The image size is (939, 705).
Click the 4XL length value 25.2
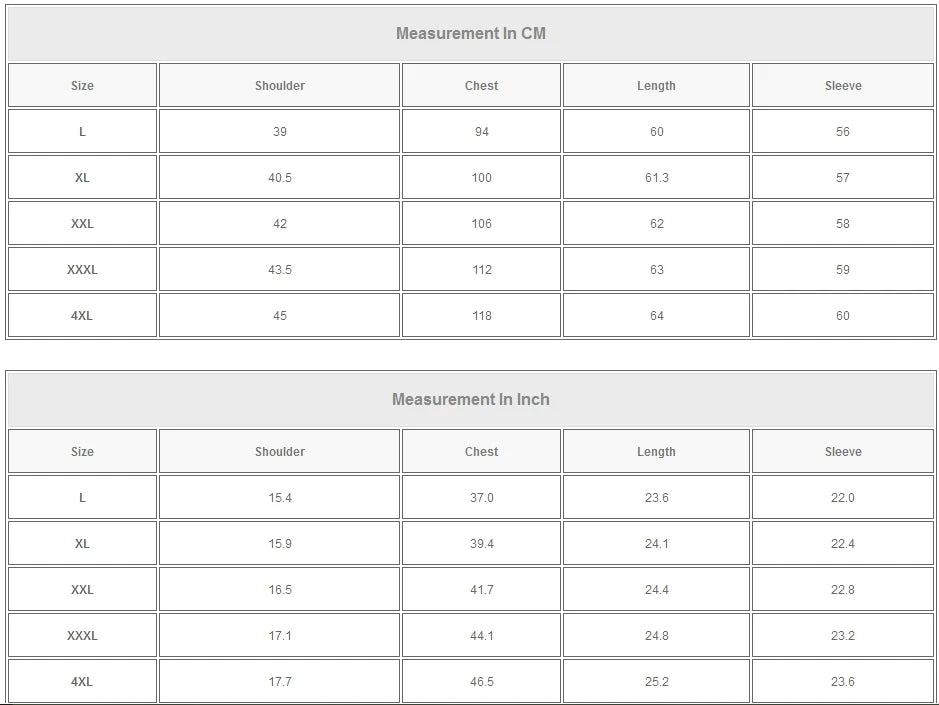(656, 682)
